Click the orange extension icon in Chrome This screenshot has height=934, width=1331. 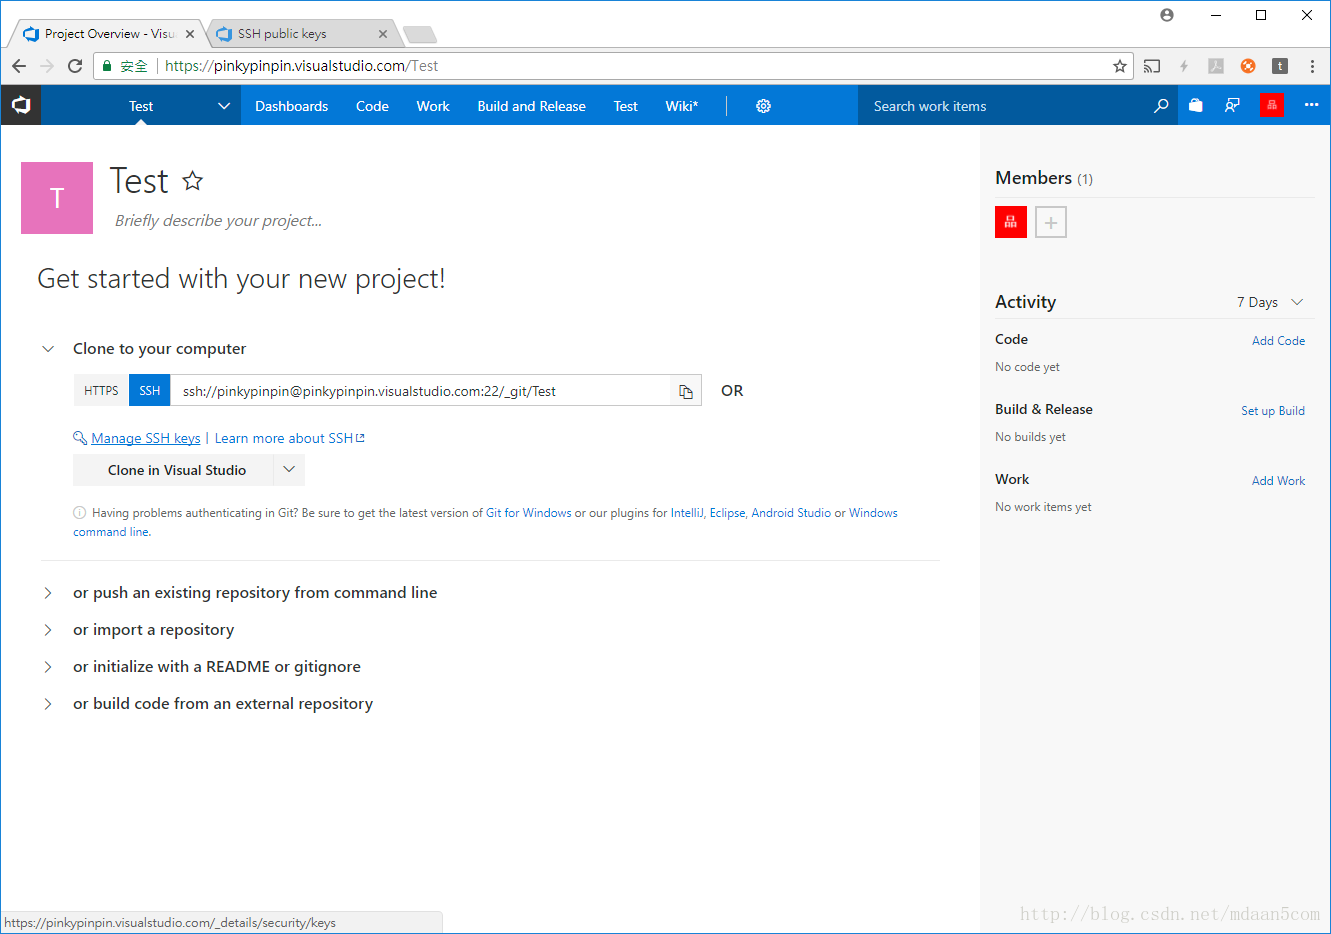(1248, 66)
